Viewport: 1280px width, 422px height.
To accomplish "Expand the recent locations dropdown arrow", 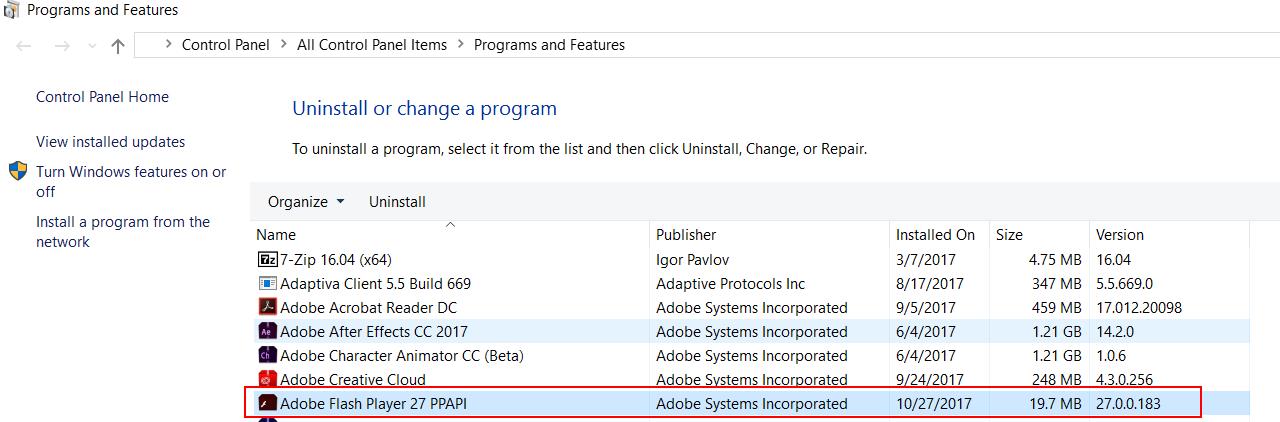I will tap(92, 46).
